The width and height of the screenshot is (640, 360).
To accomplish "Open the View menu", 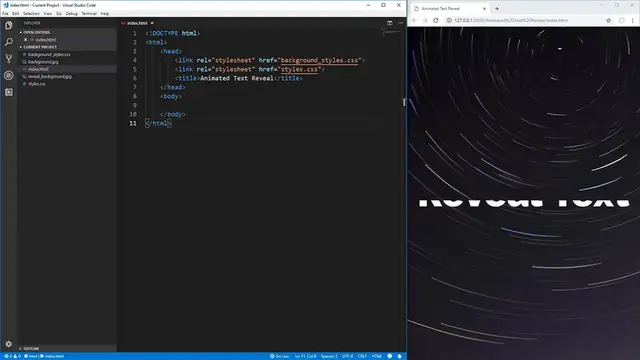I will [48, 13].
